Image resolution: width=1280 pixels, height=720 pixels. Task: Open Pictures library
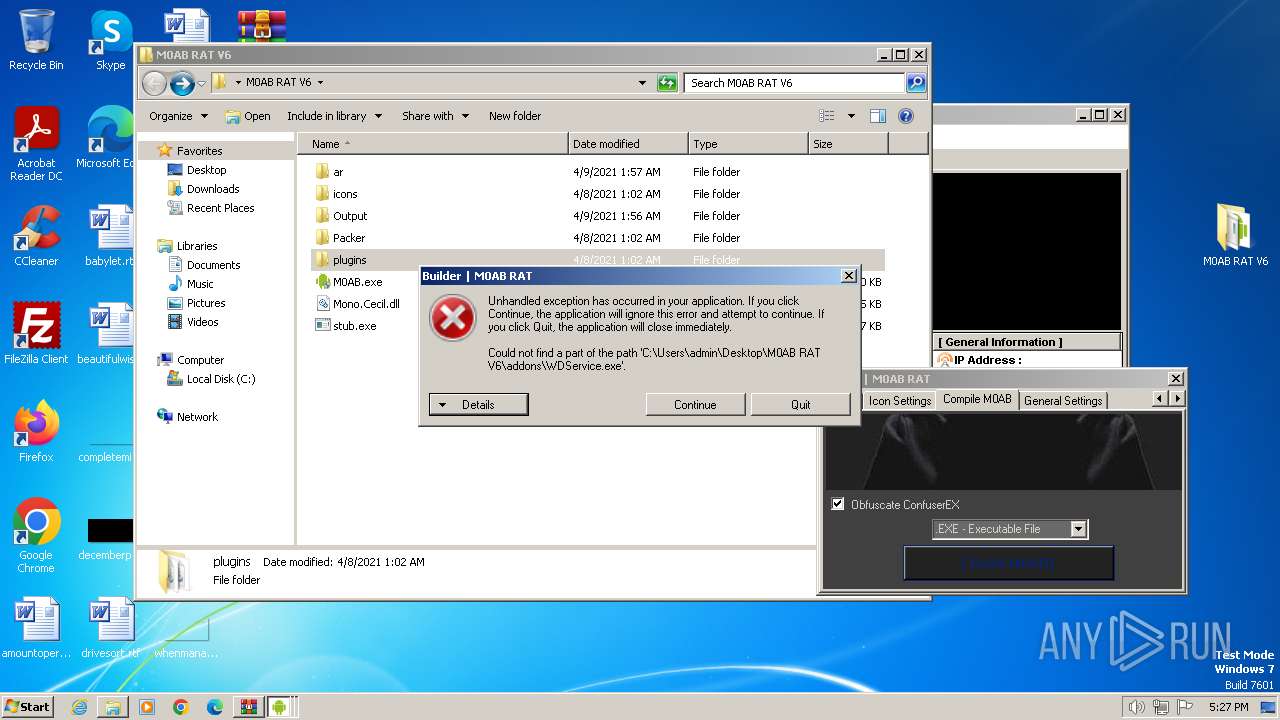[x=206, y=303]
